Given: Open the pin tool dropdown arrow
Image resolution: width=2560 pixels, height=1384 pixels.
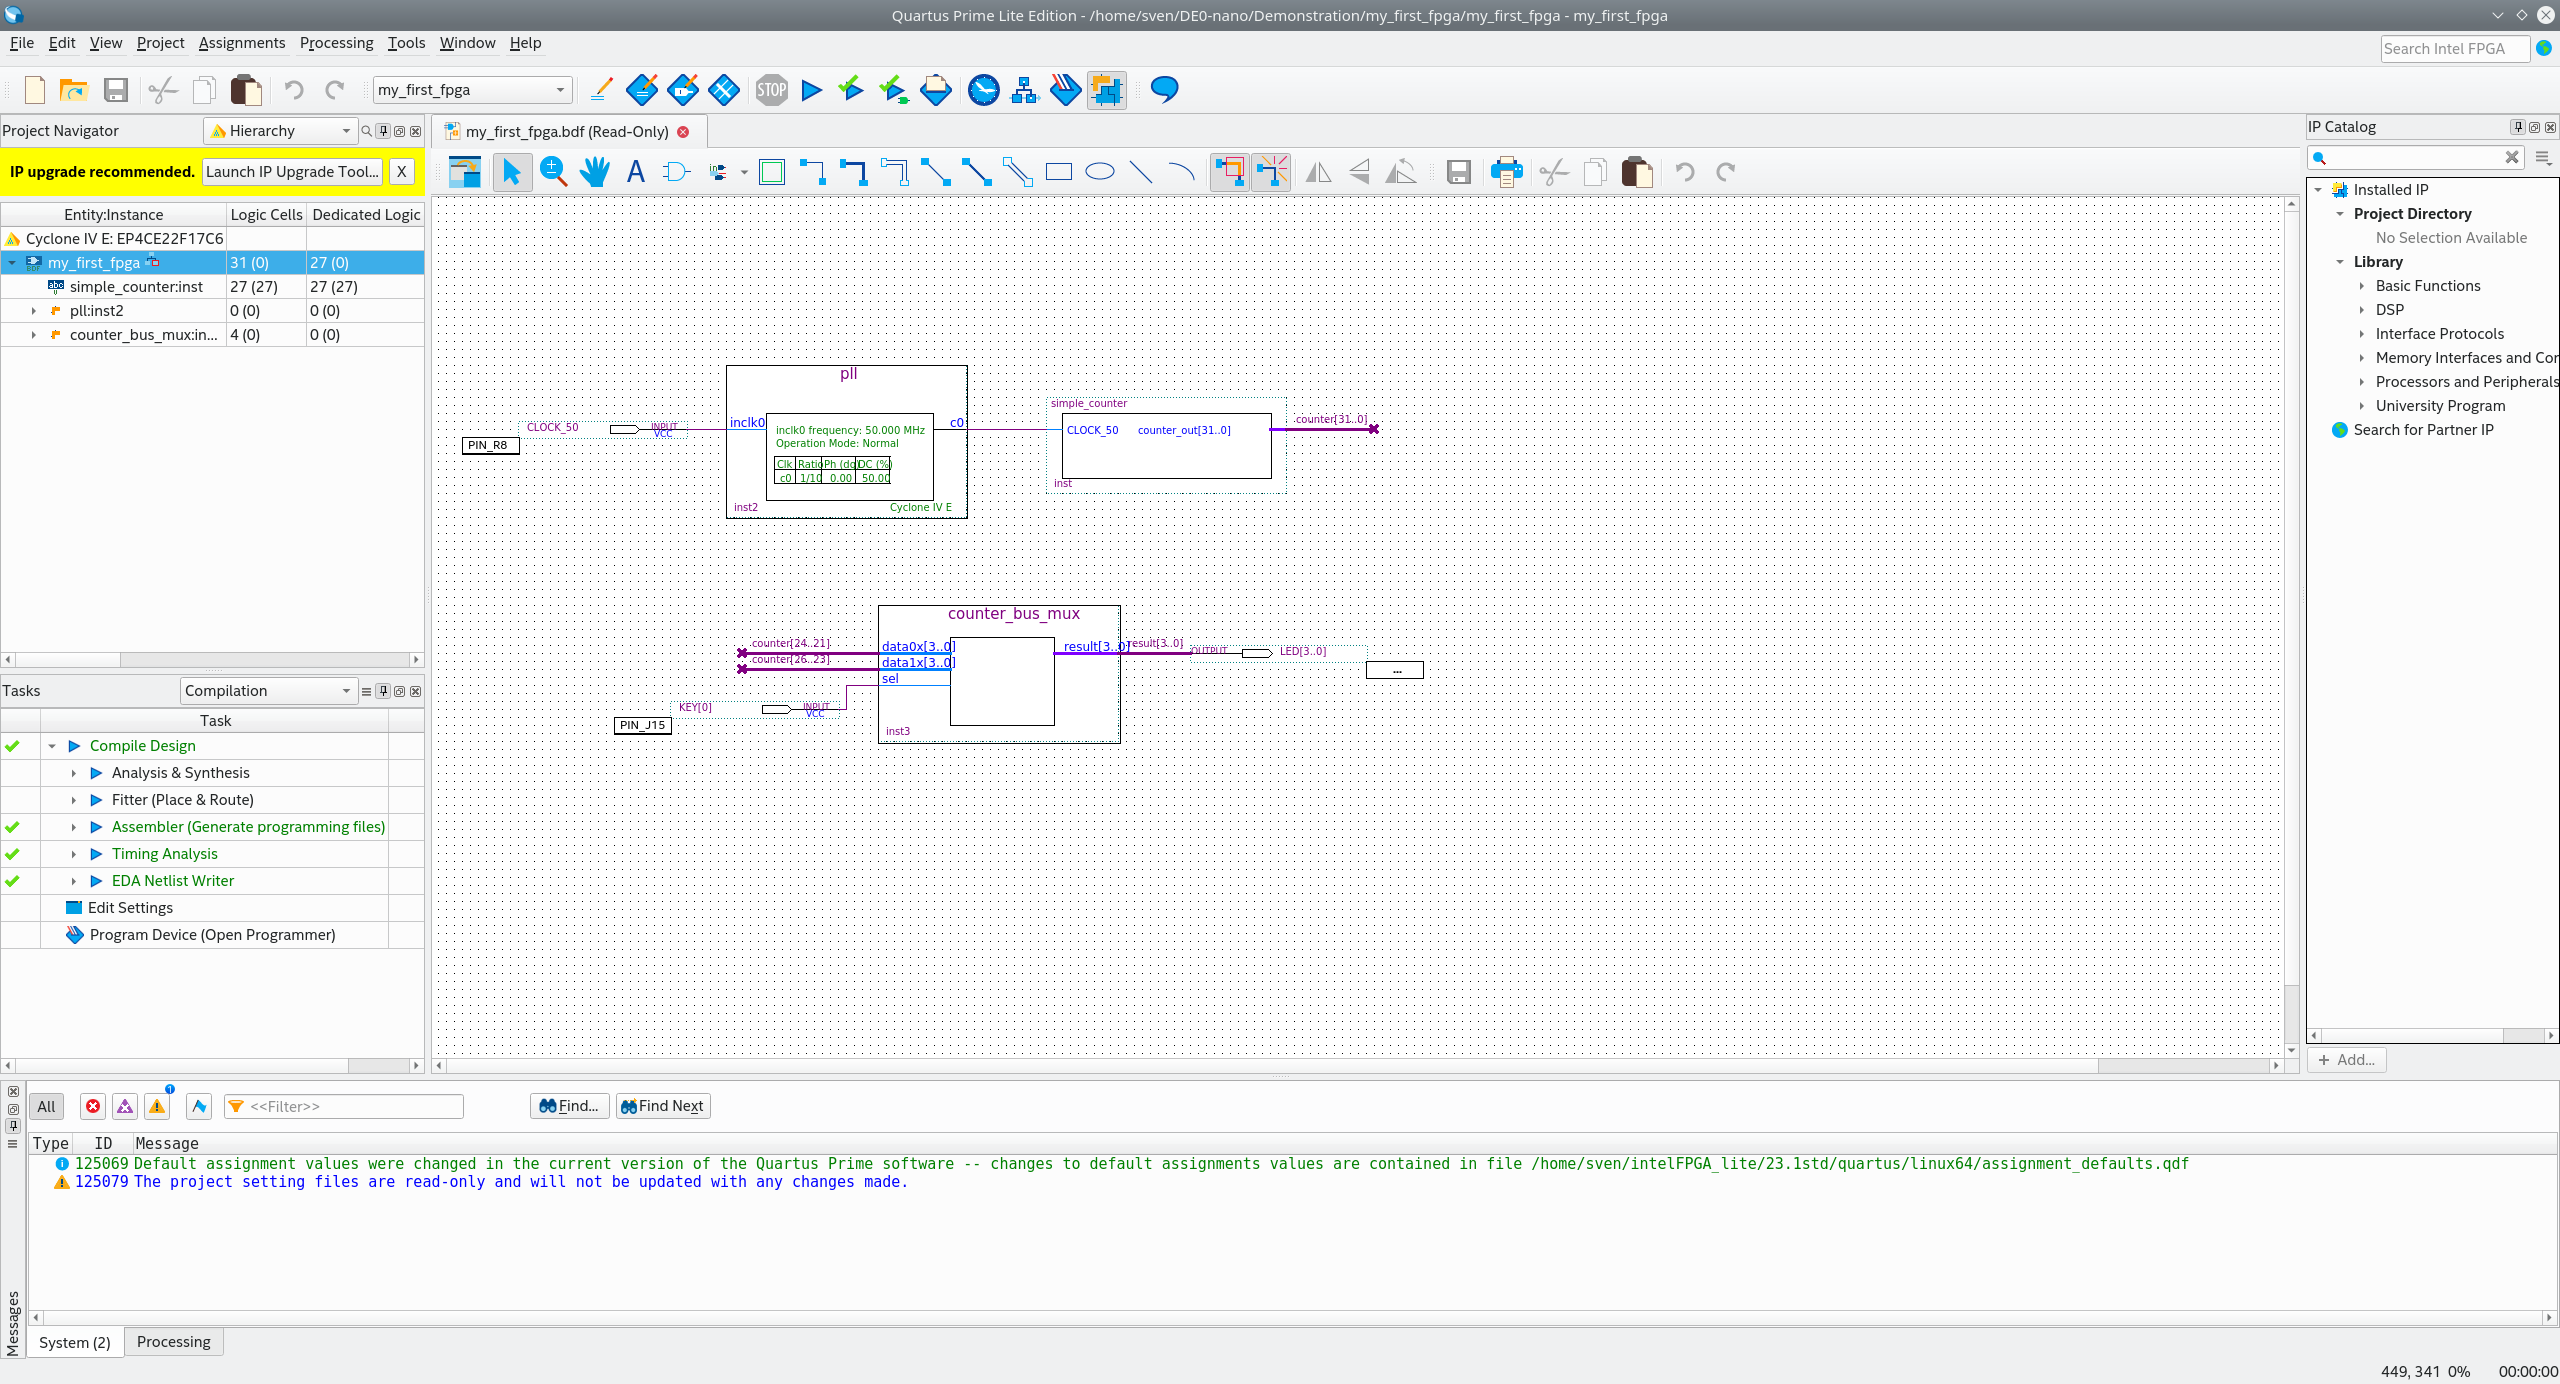Looking at the screenshot, I should 744,173.
